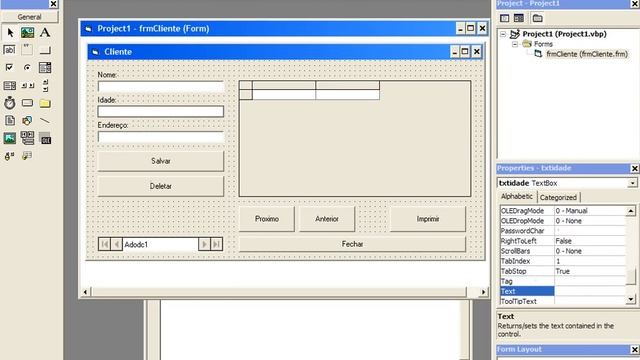Select the Line control tool
The width and height of the screenshot is (640, 360).
[45, 120]
